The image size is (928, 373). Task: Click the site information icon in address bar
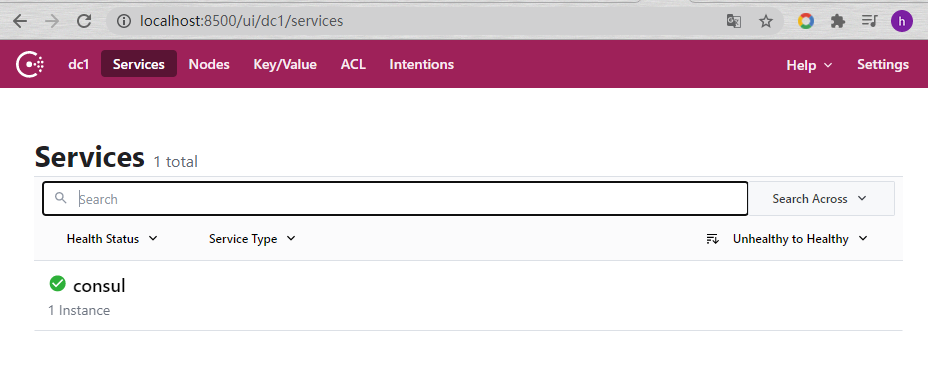pos(124,21)
